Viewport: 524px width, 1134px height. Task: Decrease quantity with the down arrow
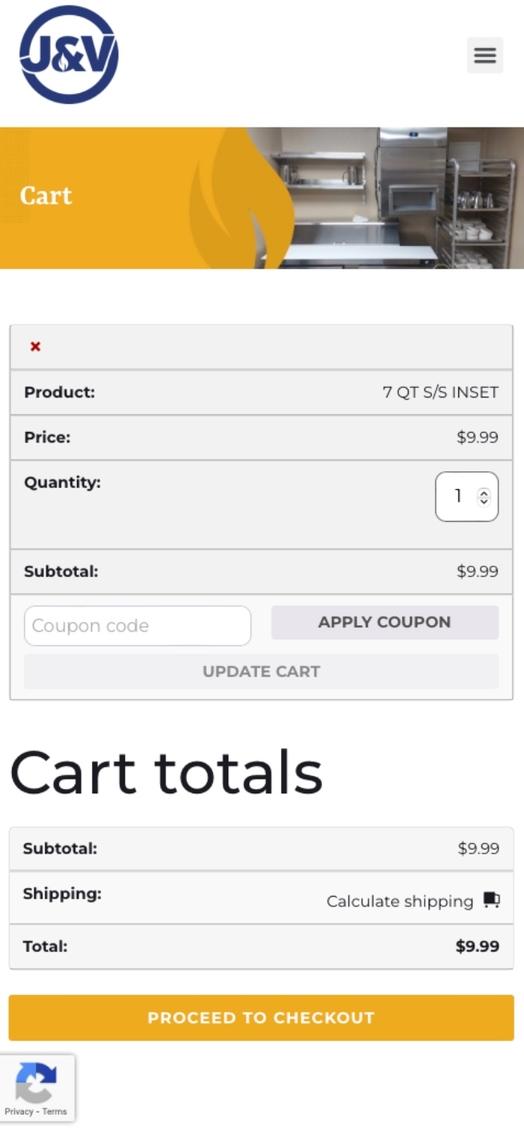click(x=484, y=500)
